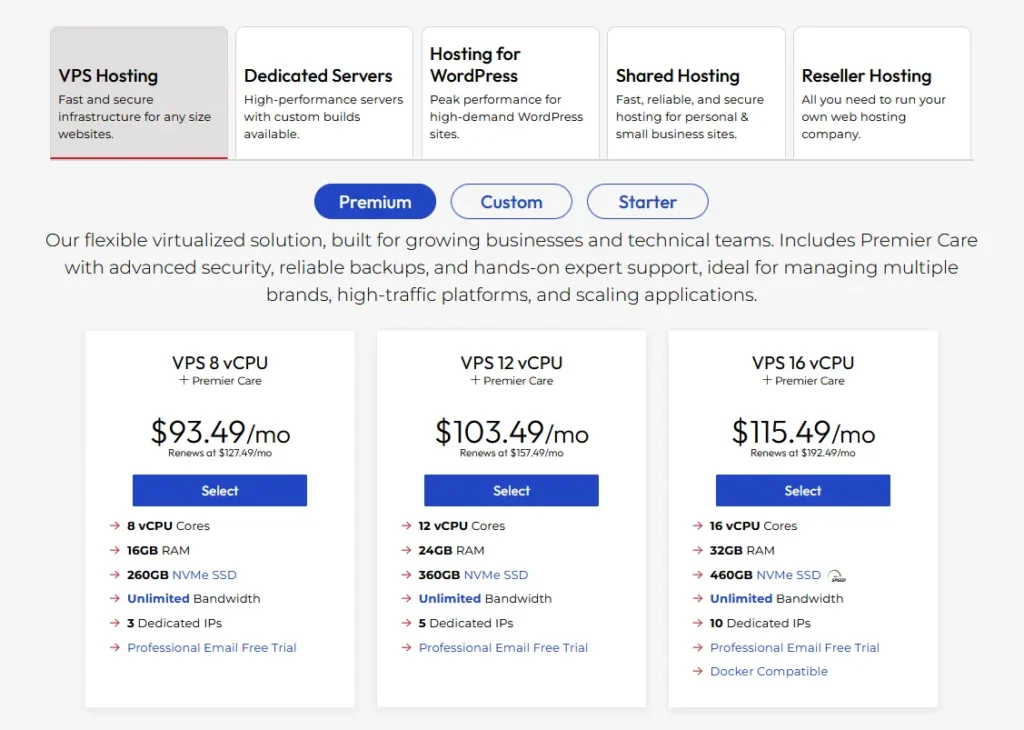Image resolution: width=1024 pixels, height=730 pixels.
Task: Open Professional Email Free Trial link
Action: 211,647
